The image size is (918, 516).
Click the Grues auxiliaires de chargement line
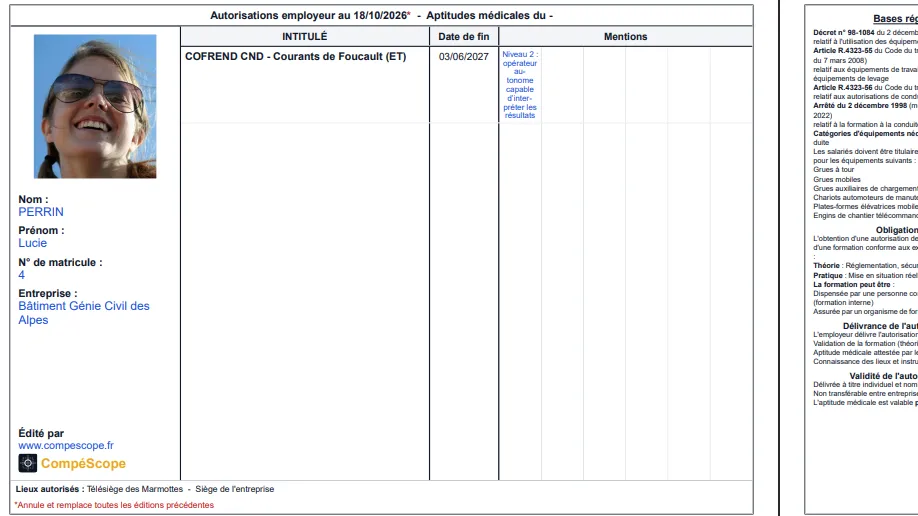click(865, 189)
